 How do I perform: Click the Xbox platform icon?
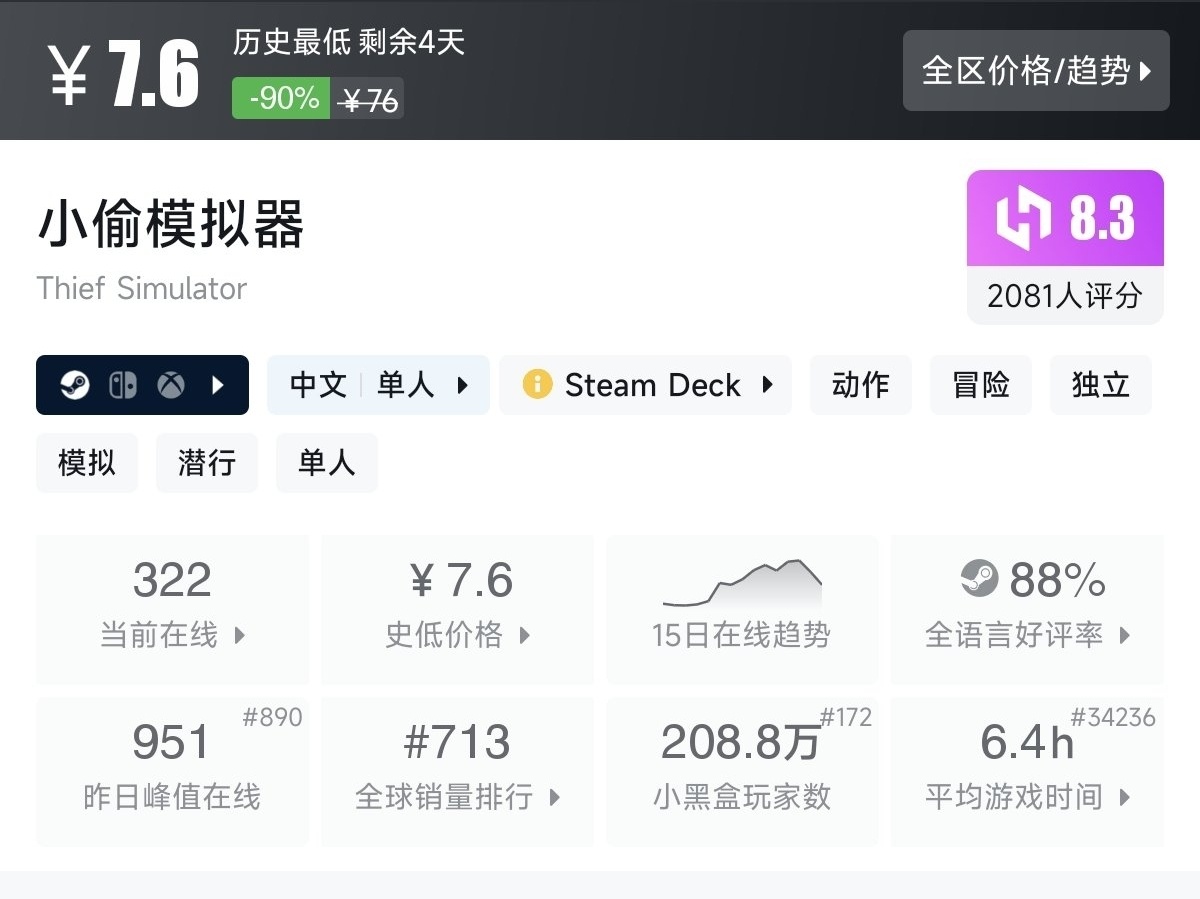coord(171,385)
